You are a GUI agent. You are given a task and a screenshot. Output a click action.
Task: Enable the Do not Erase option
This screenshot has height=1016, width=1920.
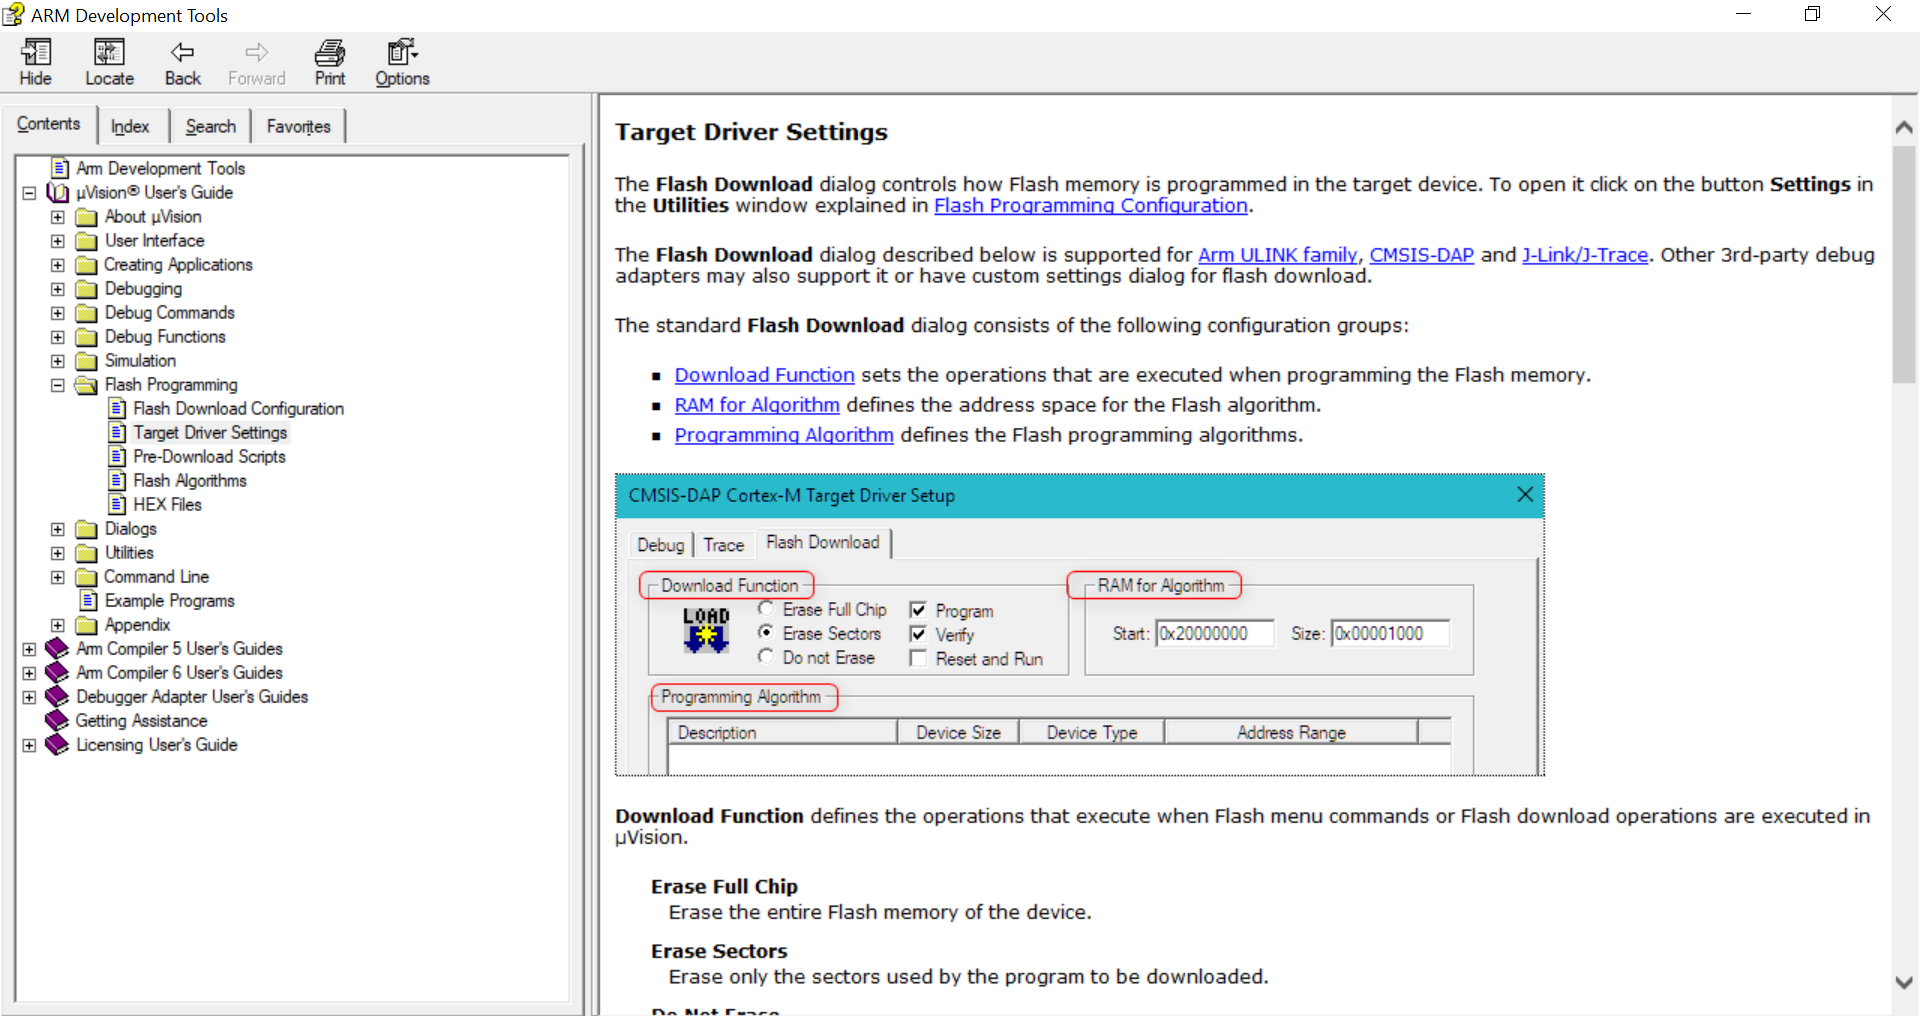(766, 657)
